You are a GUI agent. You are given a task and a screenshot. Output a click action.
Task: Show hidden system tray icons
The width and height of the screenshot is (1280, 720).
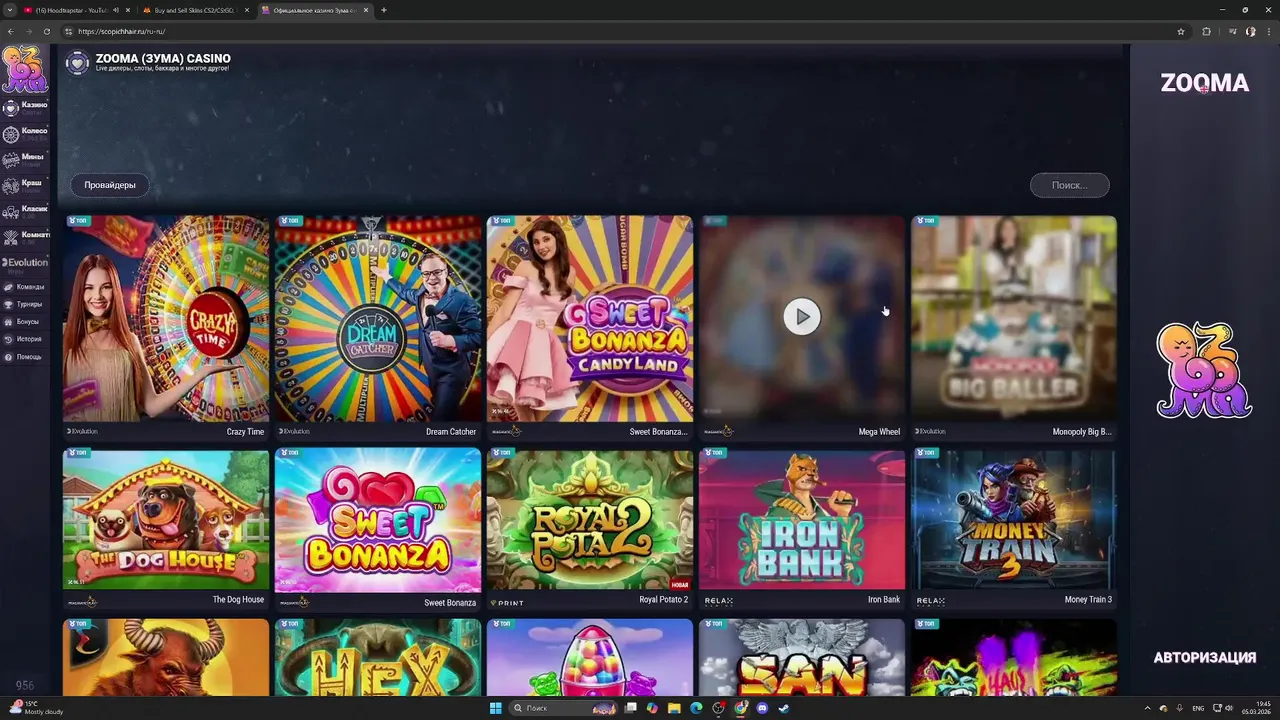point(1147,708)
